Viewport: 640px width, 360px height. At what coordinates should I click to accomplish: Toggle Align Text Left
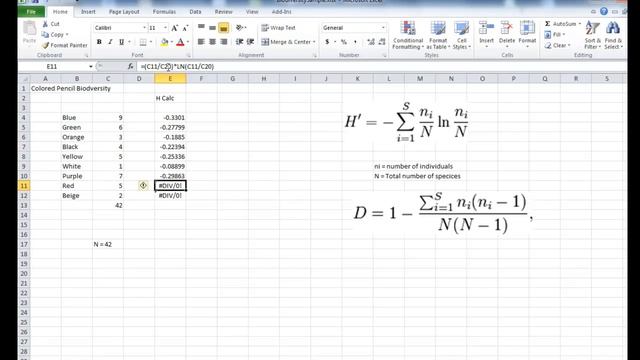[201, 42]
